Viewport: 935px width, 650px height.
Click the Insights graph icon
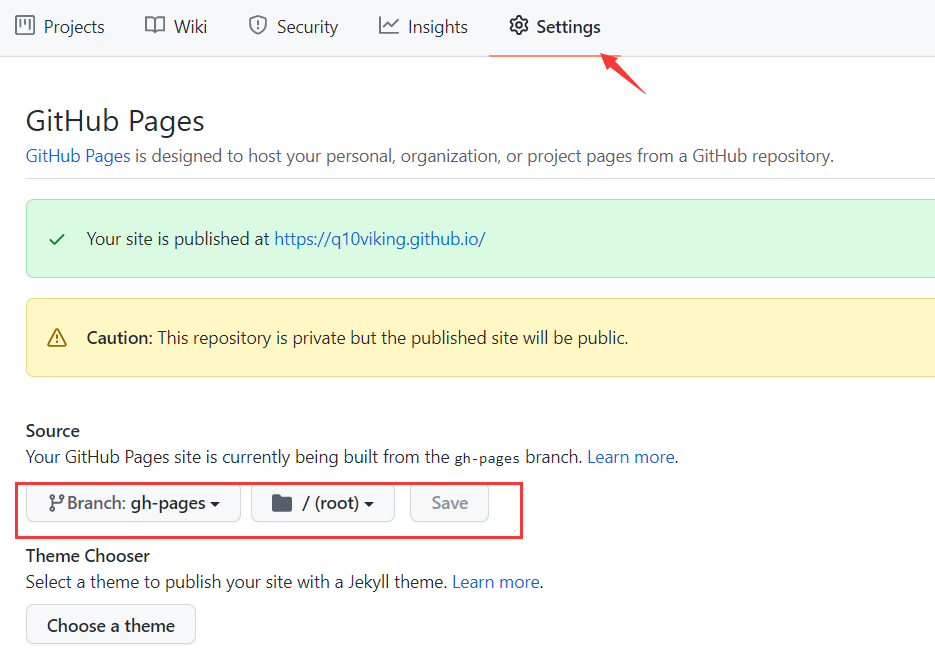389,26
